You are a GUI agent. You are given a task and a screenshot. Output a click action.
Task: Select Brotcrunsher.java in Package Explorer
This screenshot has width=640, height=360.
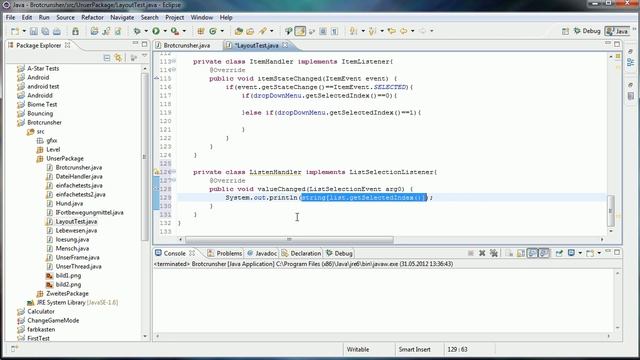tap(79, 167)
